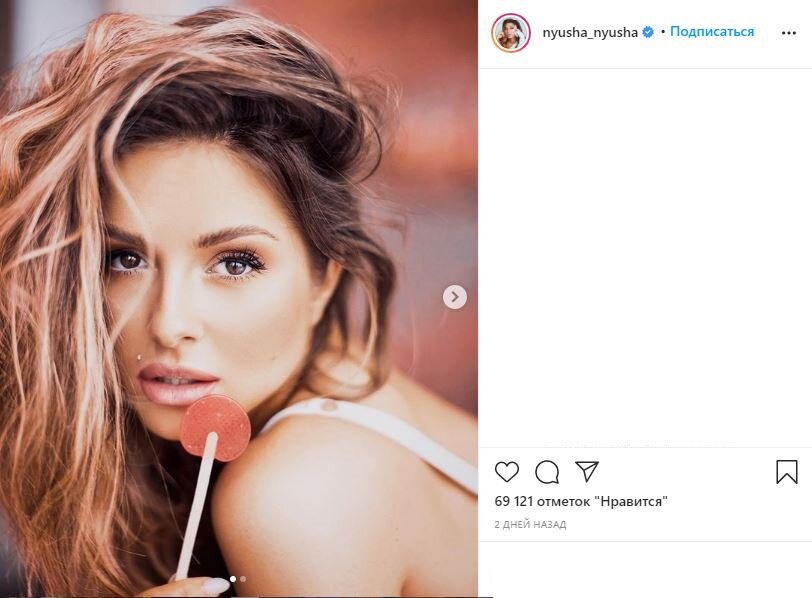Open the three-dot more options menu
This screenshot has height=598, width=812.
[x=789, y=33]
